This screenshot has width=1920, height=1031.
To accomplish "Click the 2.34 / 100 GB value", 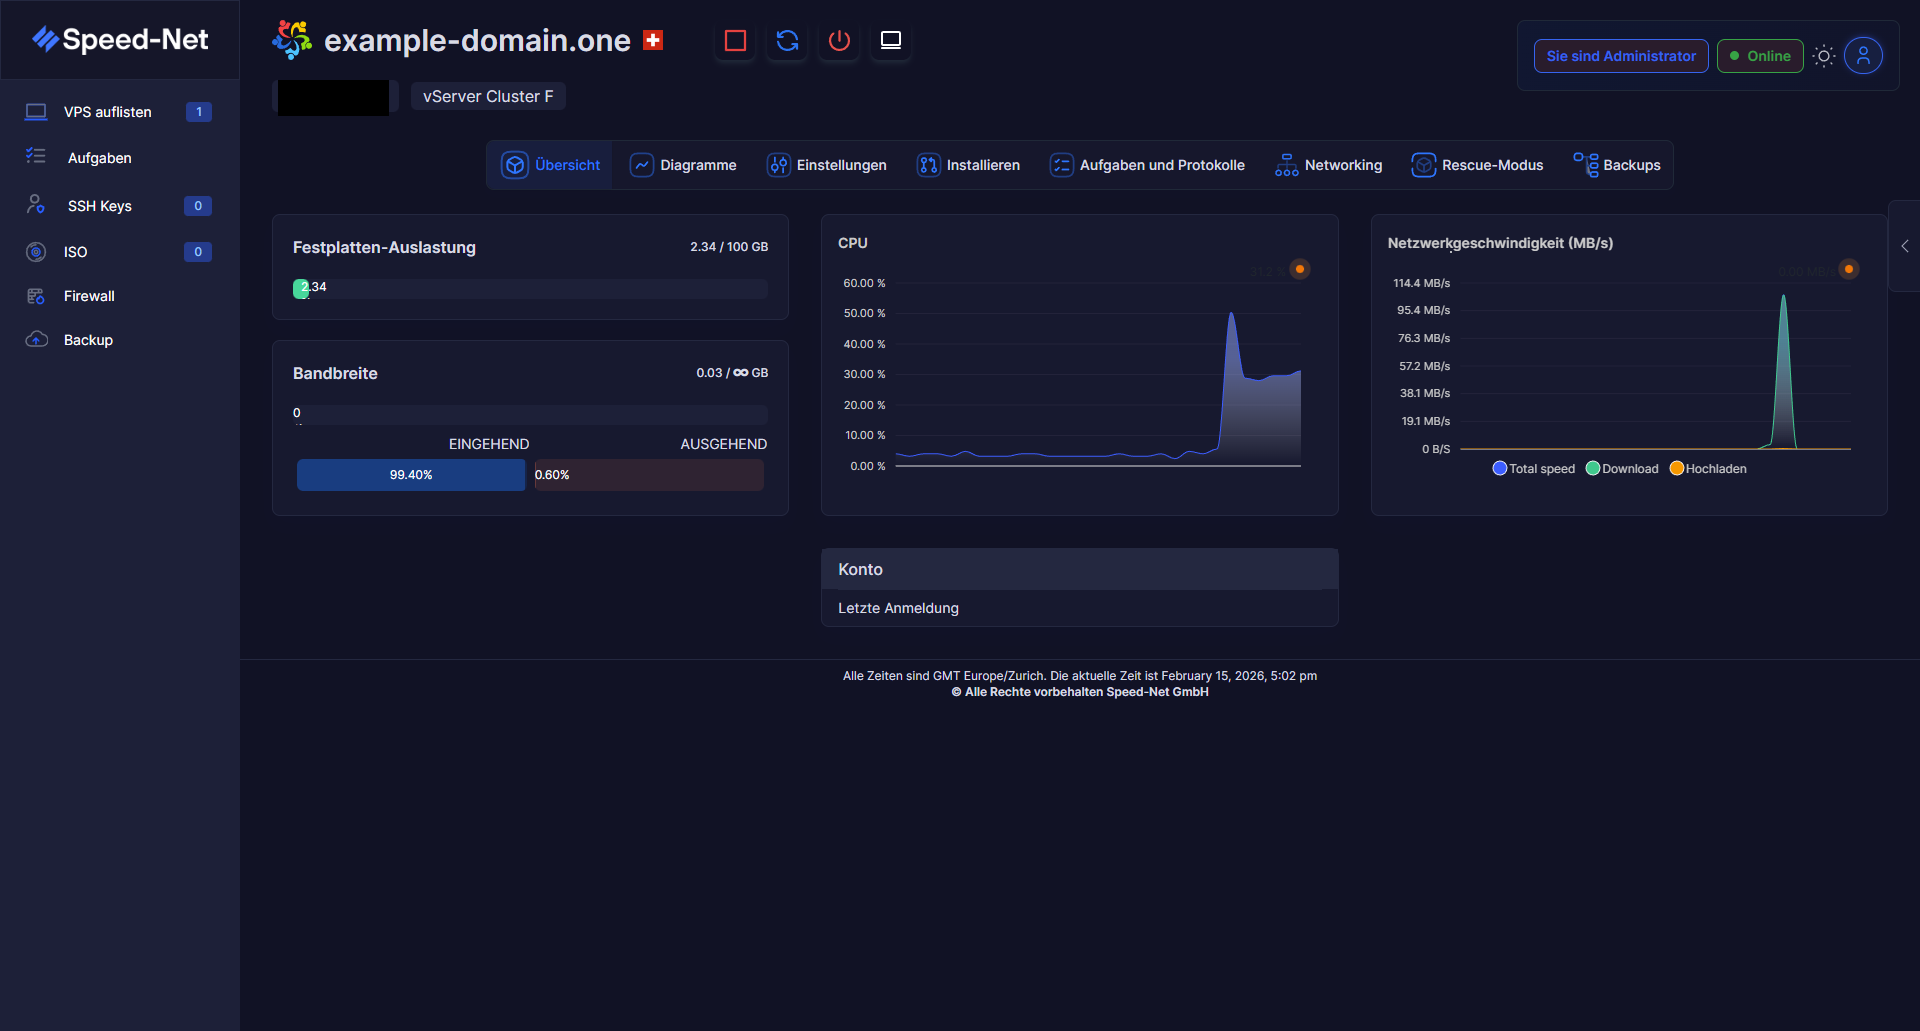I will pos(729,247).
